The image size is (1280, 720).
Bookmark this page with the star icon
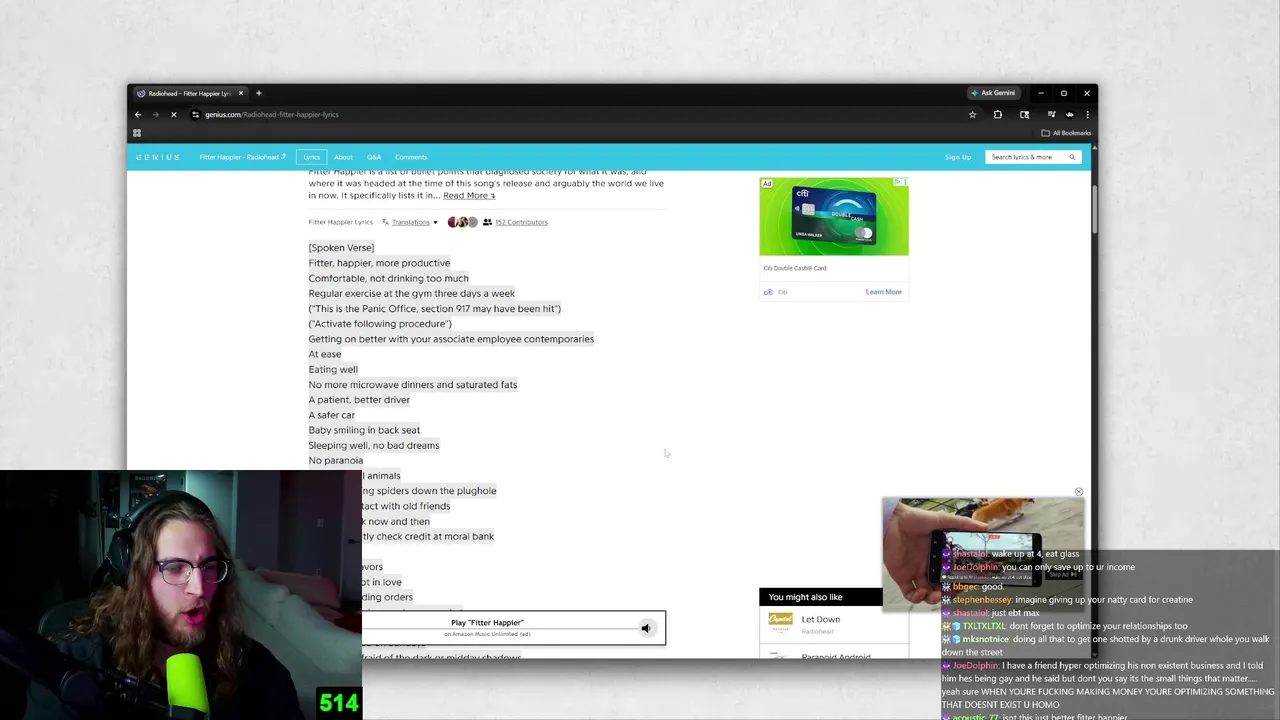pyautogui.click(x=972, y=114)
